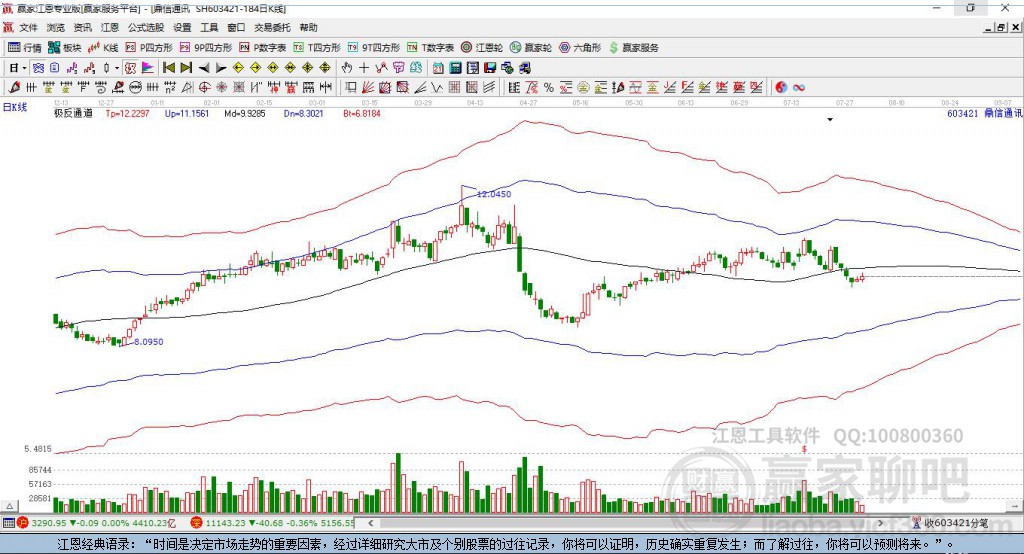Open the P数字表 tool

(263, 48)
